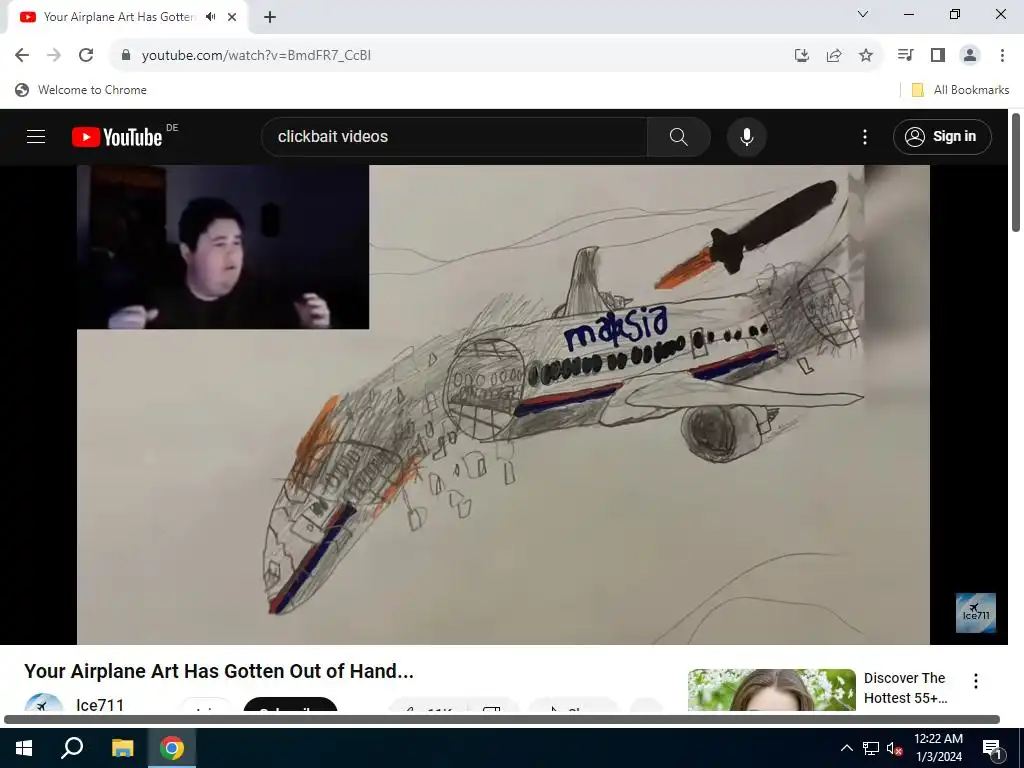This screenshot has width=1024, height=768.
Task: Open the Windows Start menu
Action: 24,748
